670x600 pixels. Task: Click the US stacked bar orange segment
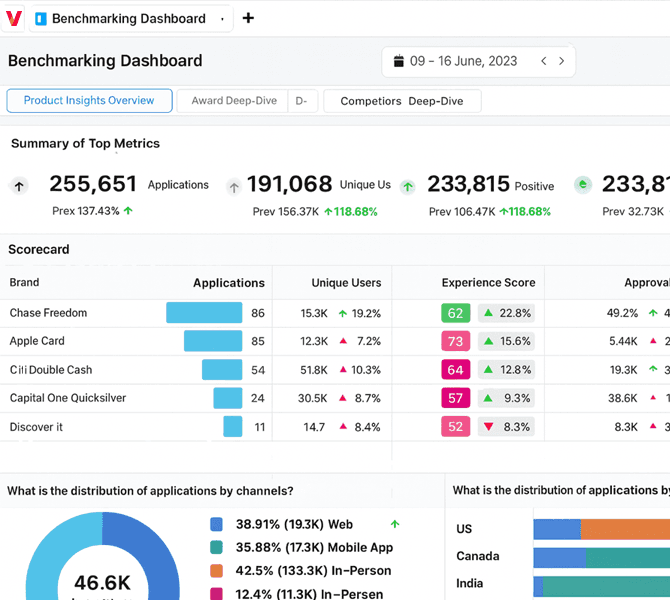coord(625,529)
